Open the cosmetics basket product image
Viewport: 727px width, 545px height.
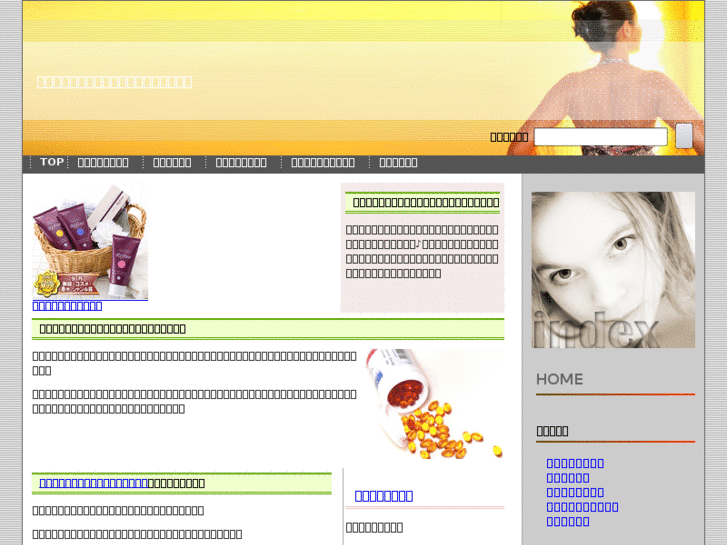pyautogui.click(x=90, y=241)
